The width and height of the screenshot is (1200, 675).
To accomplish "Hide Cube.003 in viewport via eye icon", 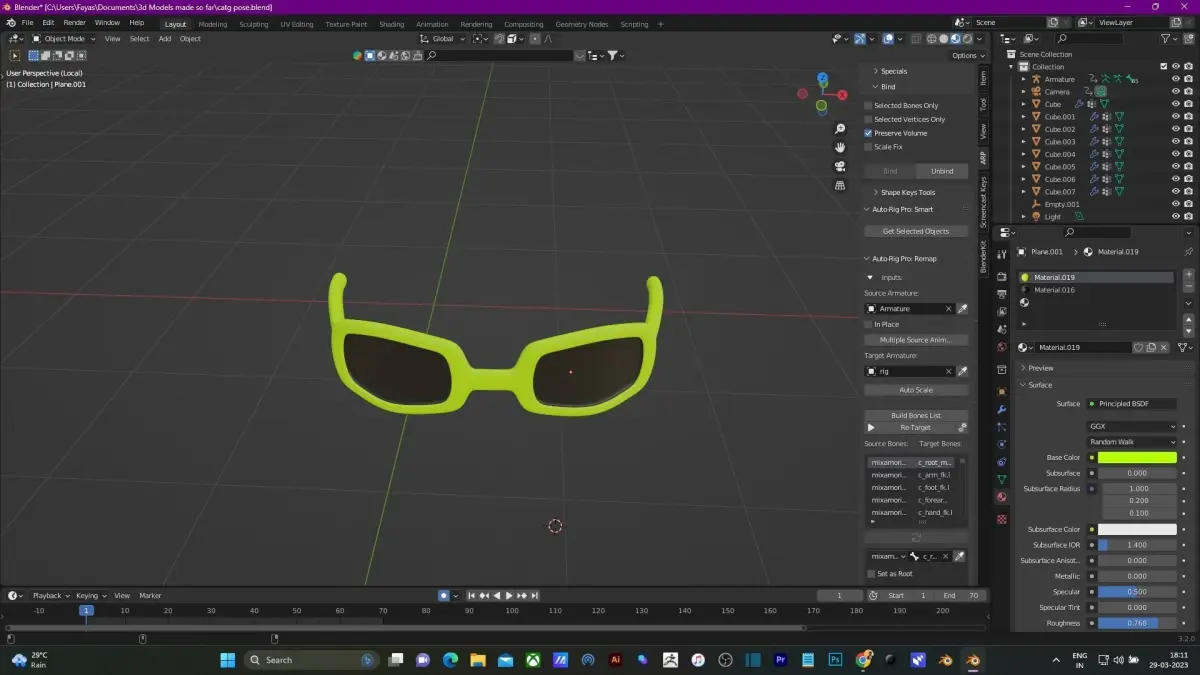I will [x=1175, y=142].
